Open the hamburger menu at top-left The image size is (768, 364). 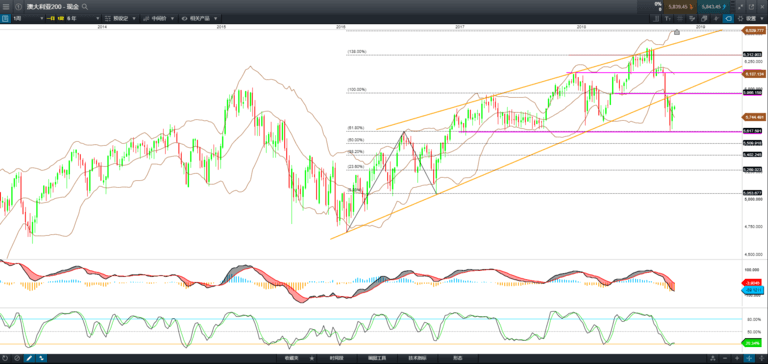point(6,7)
